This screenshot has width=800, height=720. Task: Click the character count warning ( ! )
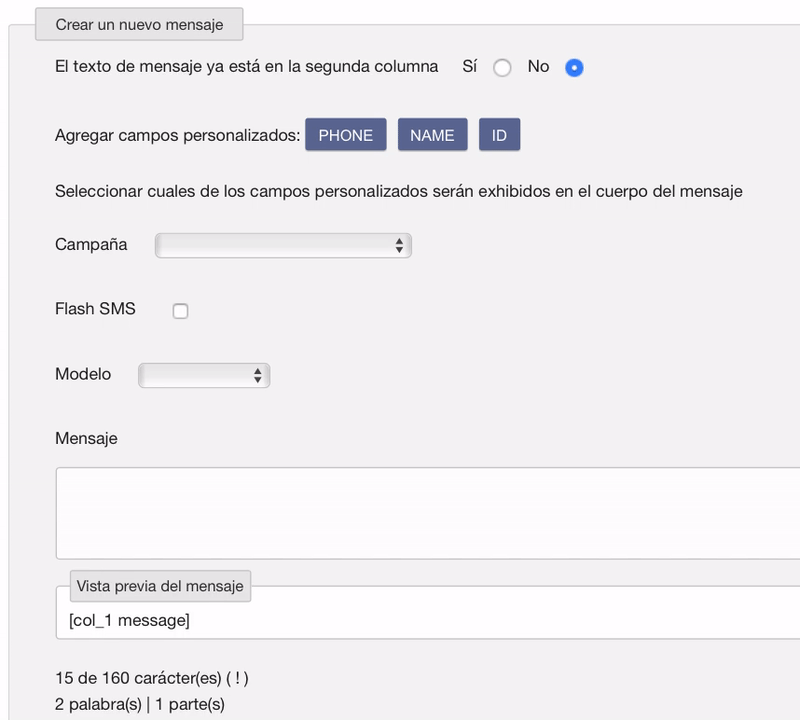(237, 678)
